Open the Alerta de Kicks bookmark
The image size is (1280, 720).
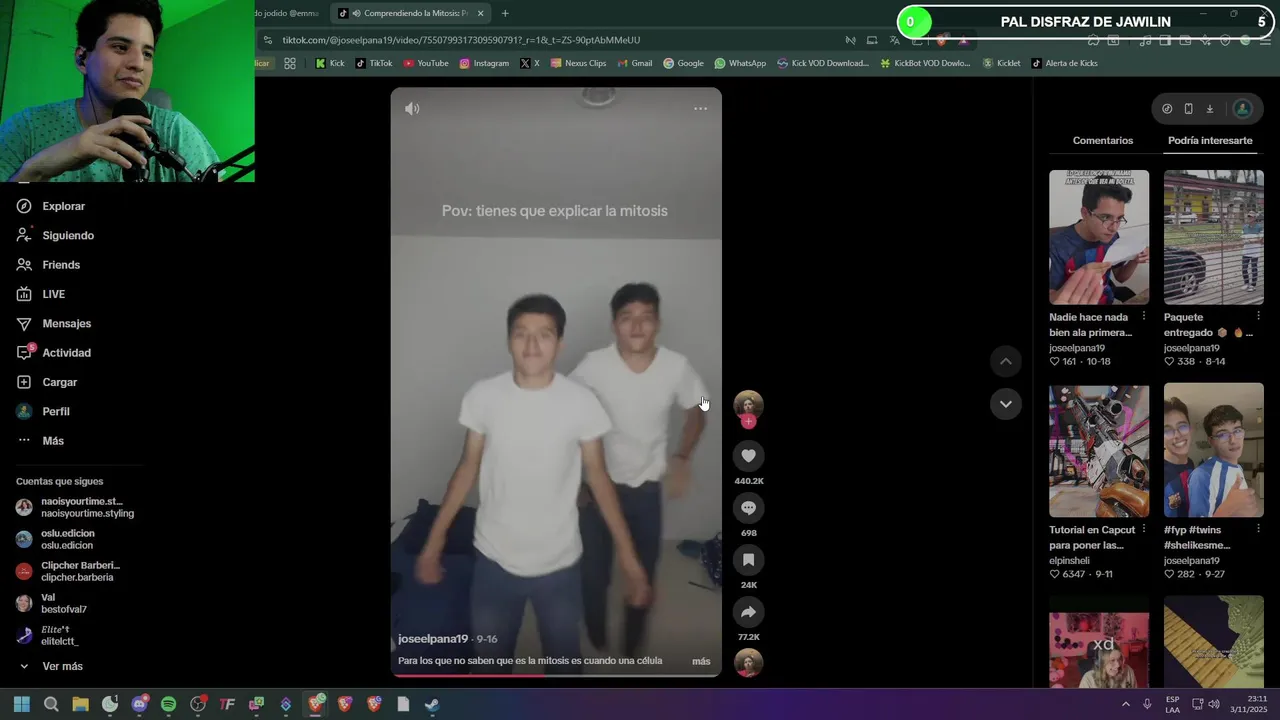[x=1064, y=63]
